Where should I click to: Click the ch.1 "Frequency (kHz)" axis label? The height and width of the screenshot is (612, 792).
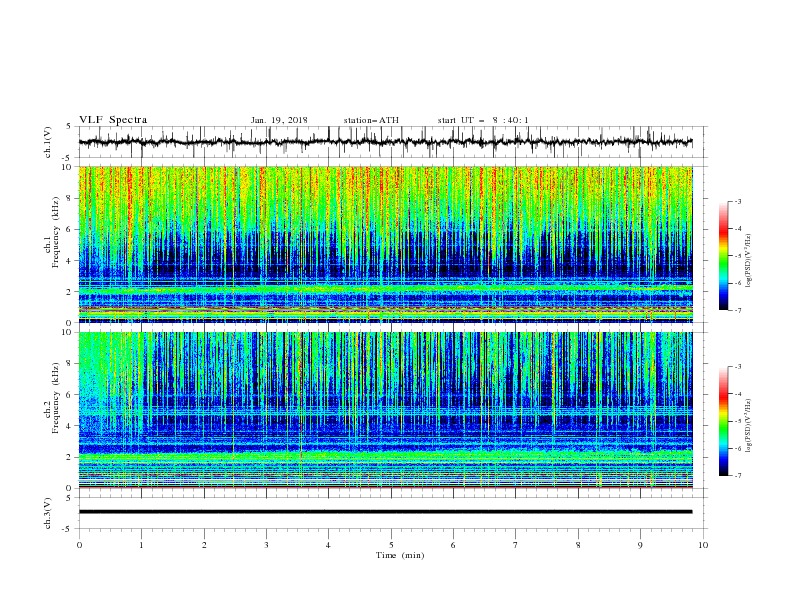[57, 232]
